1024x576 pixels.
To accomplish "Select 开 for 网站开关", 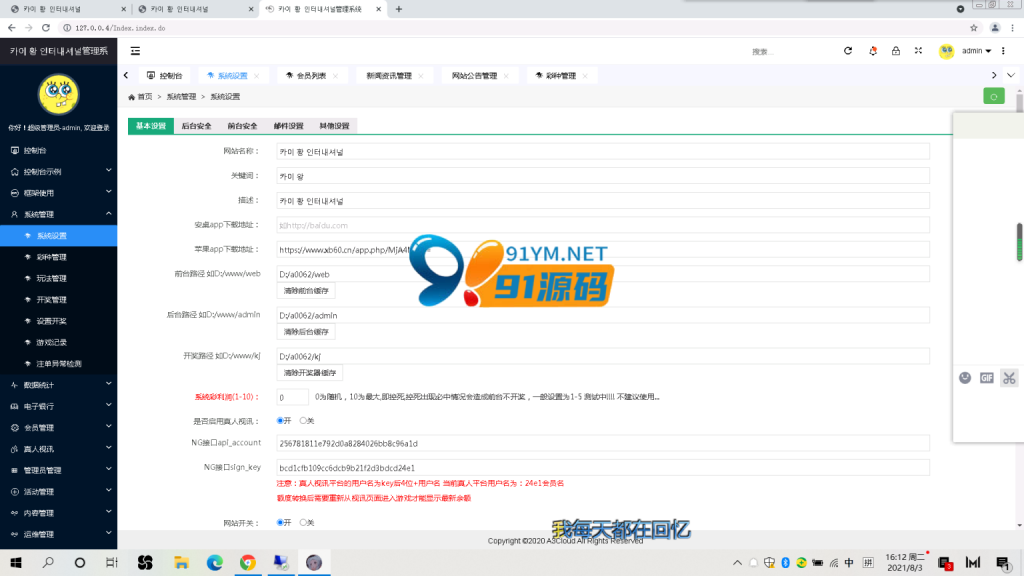I will click(x=280, y=522).
